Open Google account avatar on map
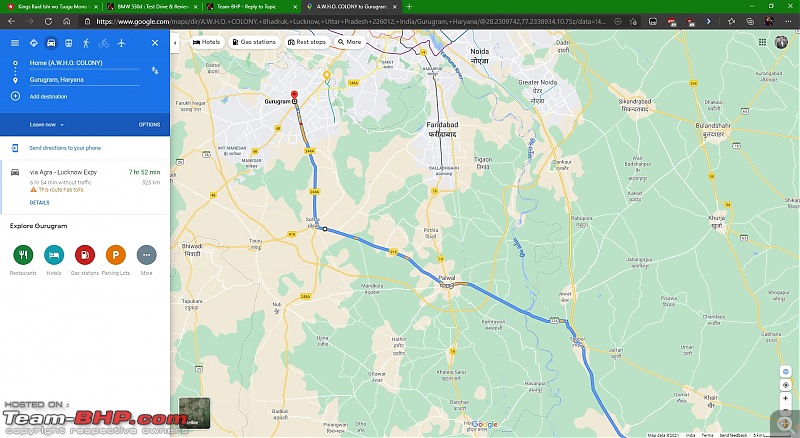Image resolution: width=800 pixels, height=438 pixels. point(781,42)
